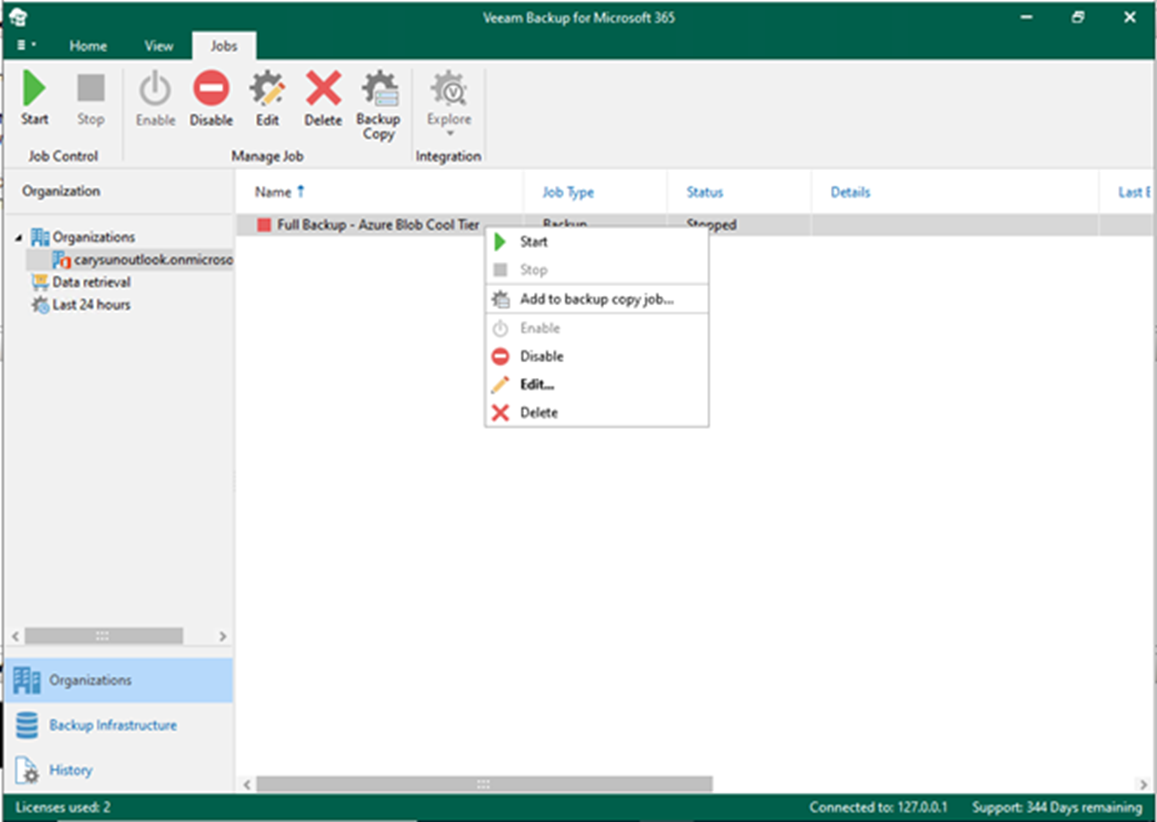Screen dimensions: 1157x822
Task: Open the History navigation pane
Action: coord(119,770)
